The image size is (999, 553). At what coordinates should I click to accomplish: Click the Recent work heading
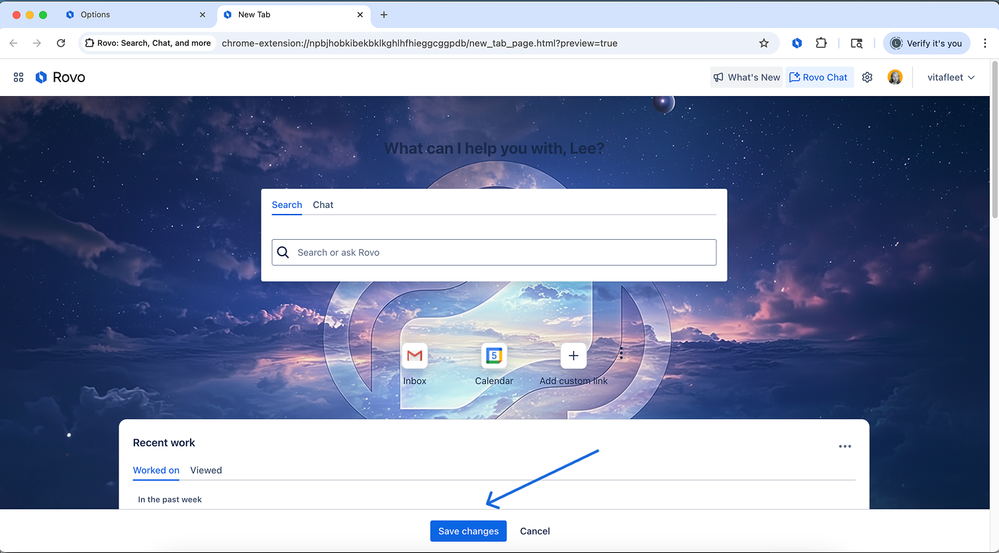coord(164,443)
